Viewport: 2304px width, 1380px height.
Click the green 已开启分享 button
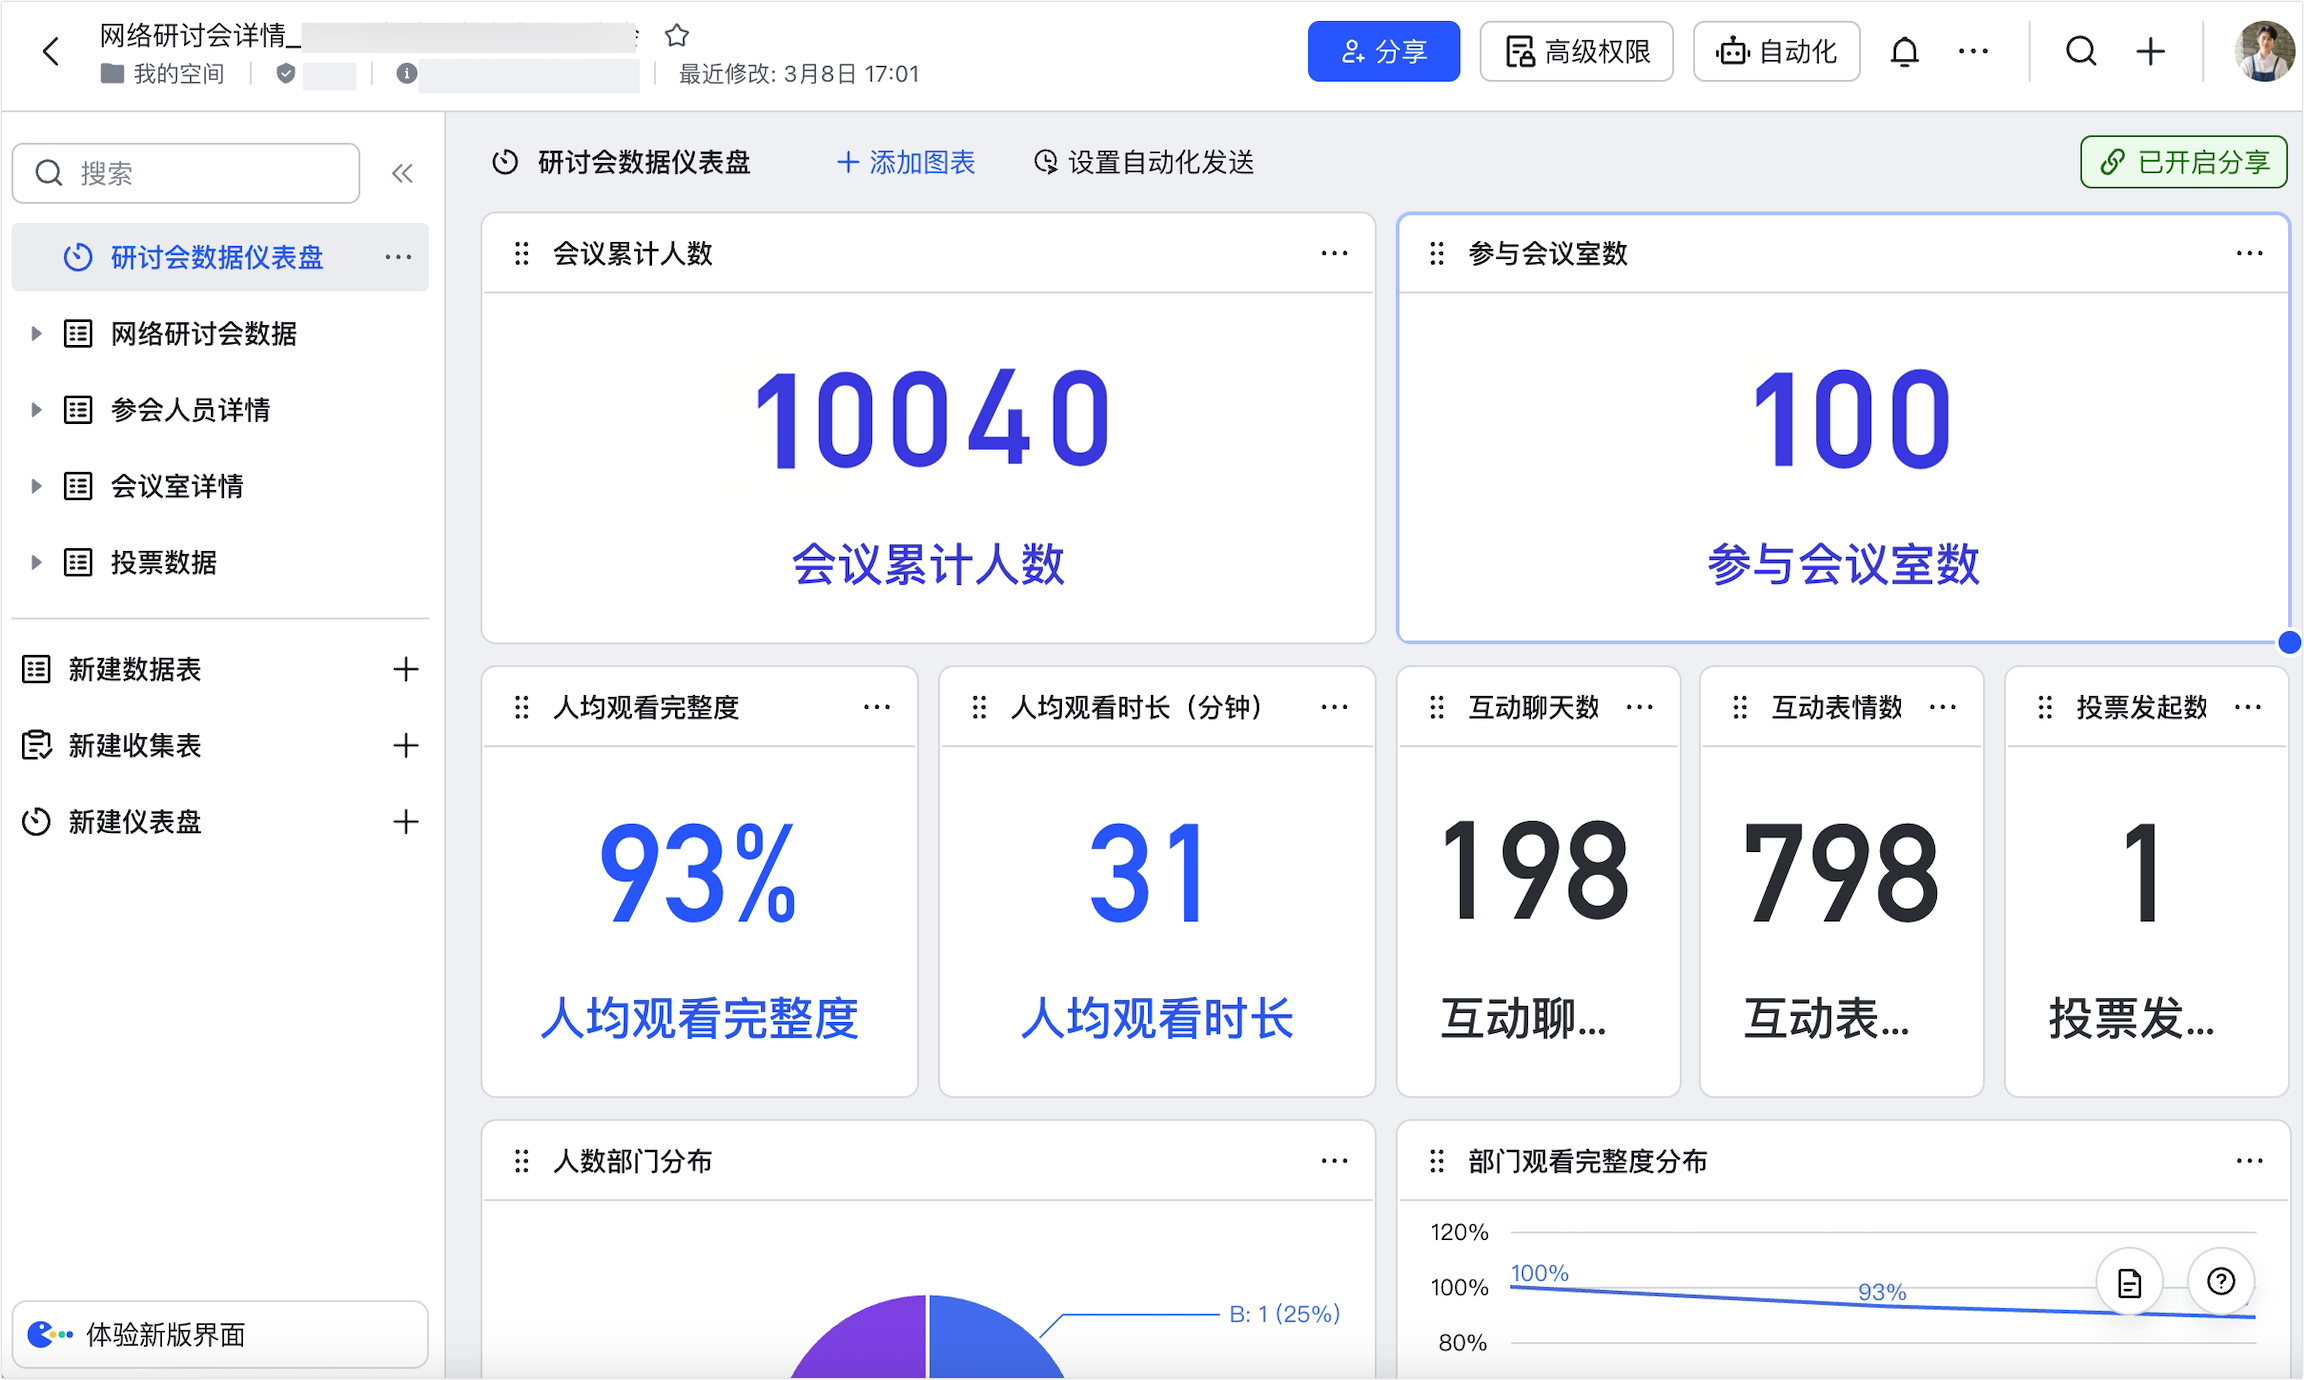[x=2184, y=162]
